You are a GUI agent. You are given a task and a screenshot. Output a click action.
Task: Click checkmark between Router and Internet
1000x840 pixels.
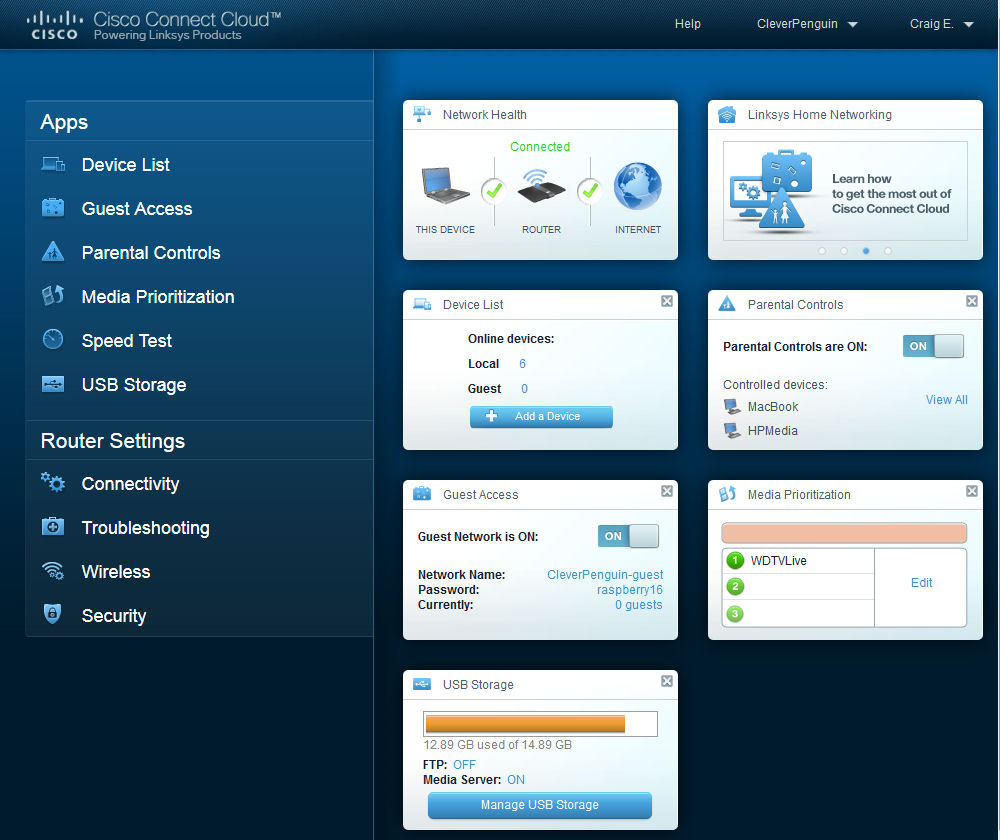[x=590, y=190]
